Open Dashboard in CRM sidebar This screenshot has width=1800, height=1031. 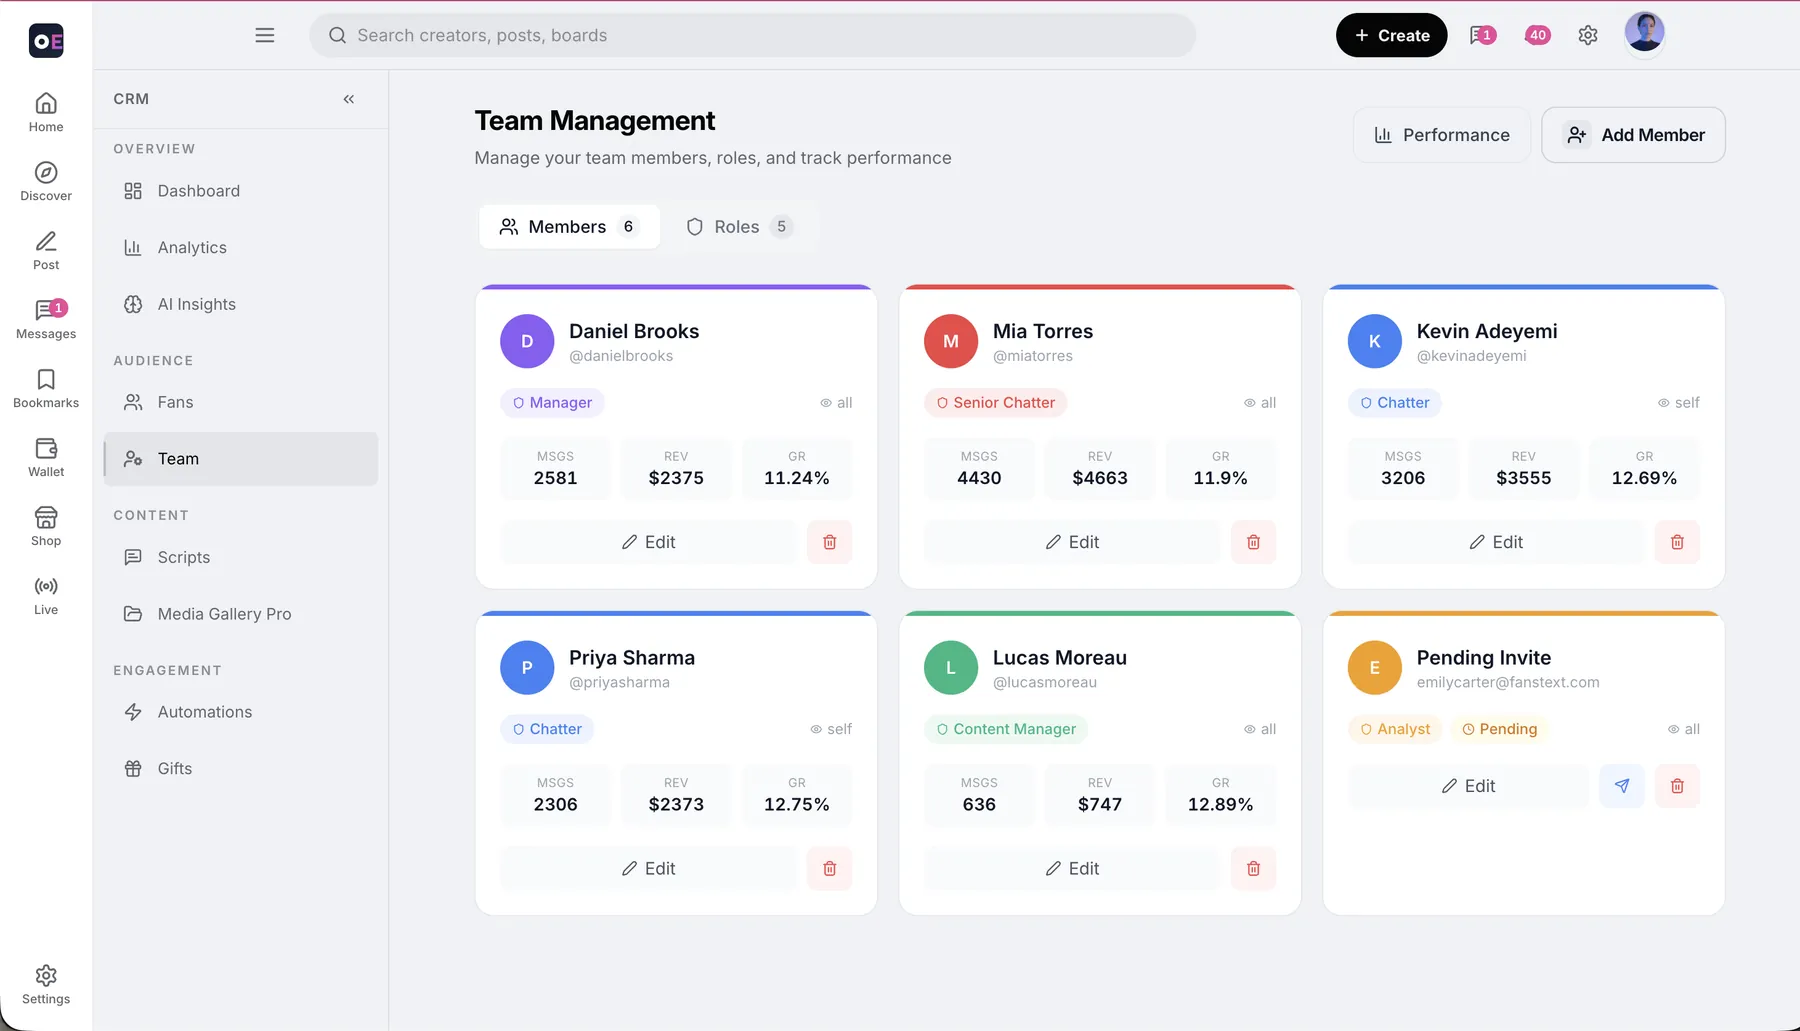[x=240, y=191]
